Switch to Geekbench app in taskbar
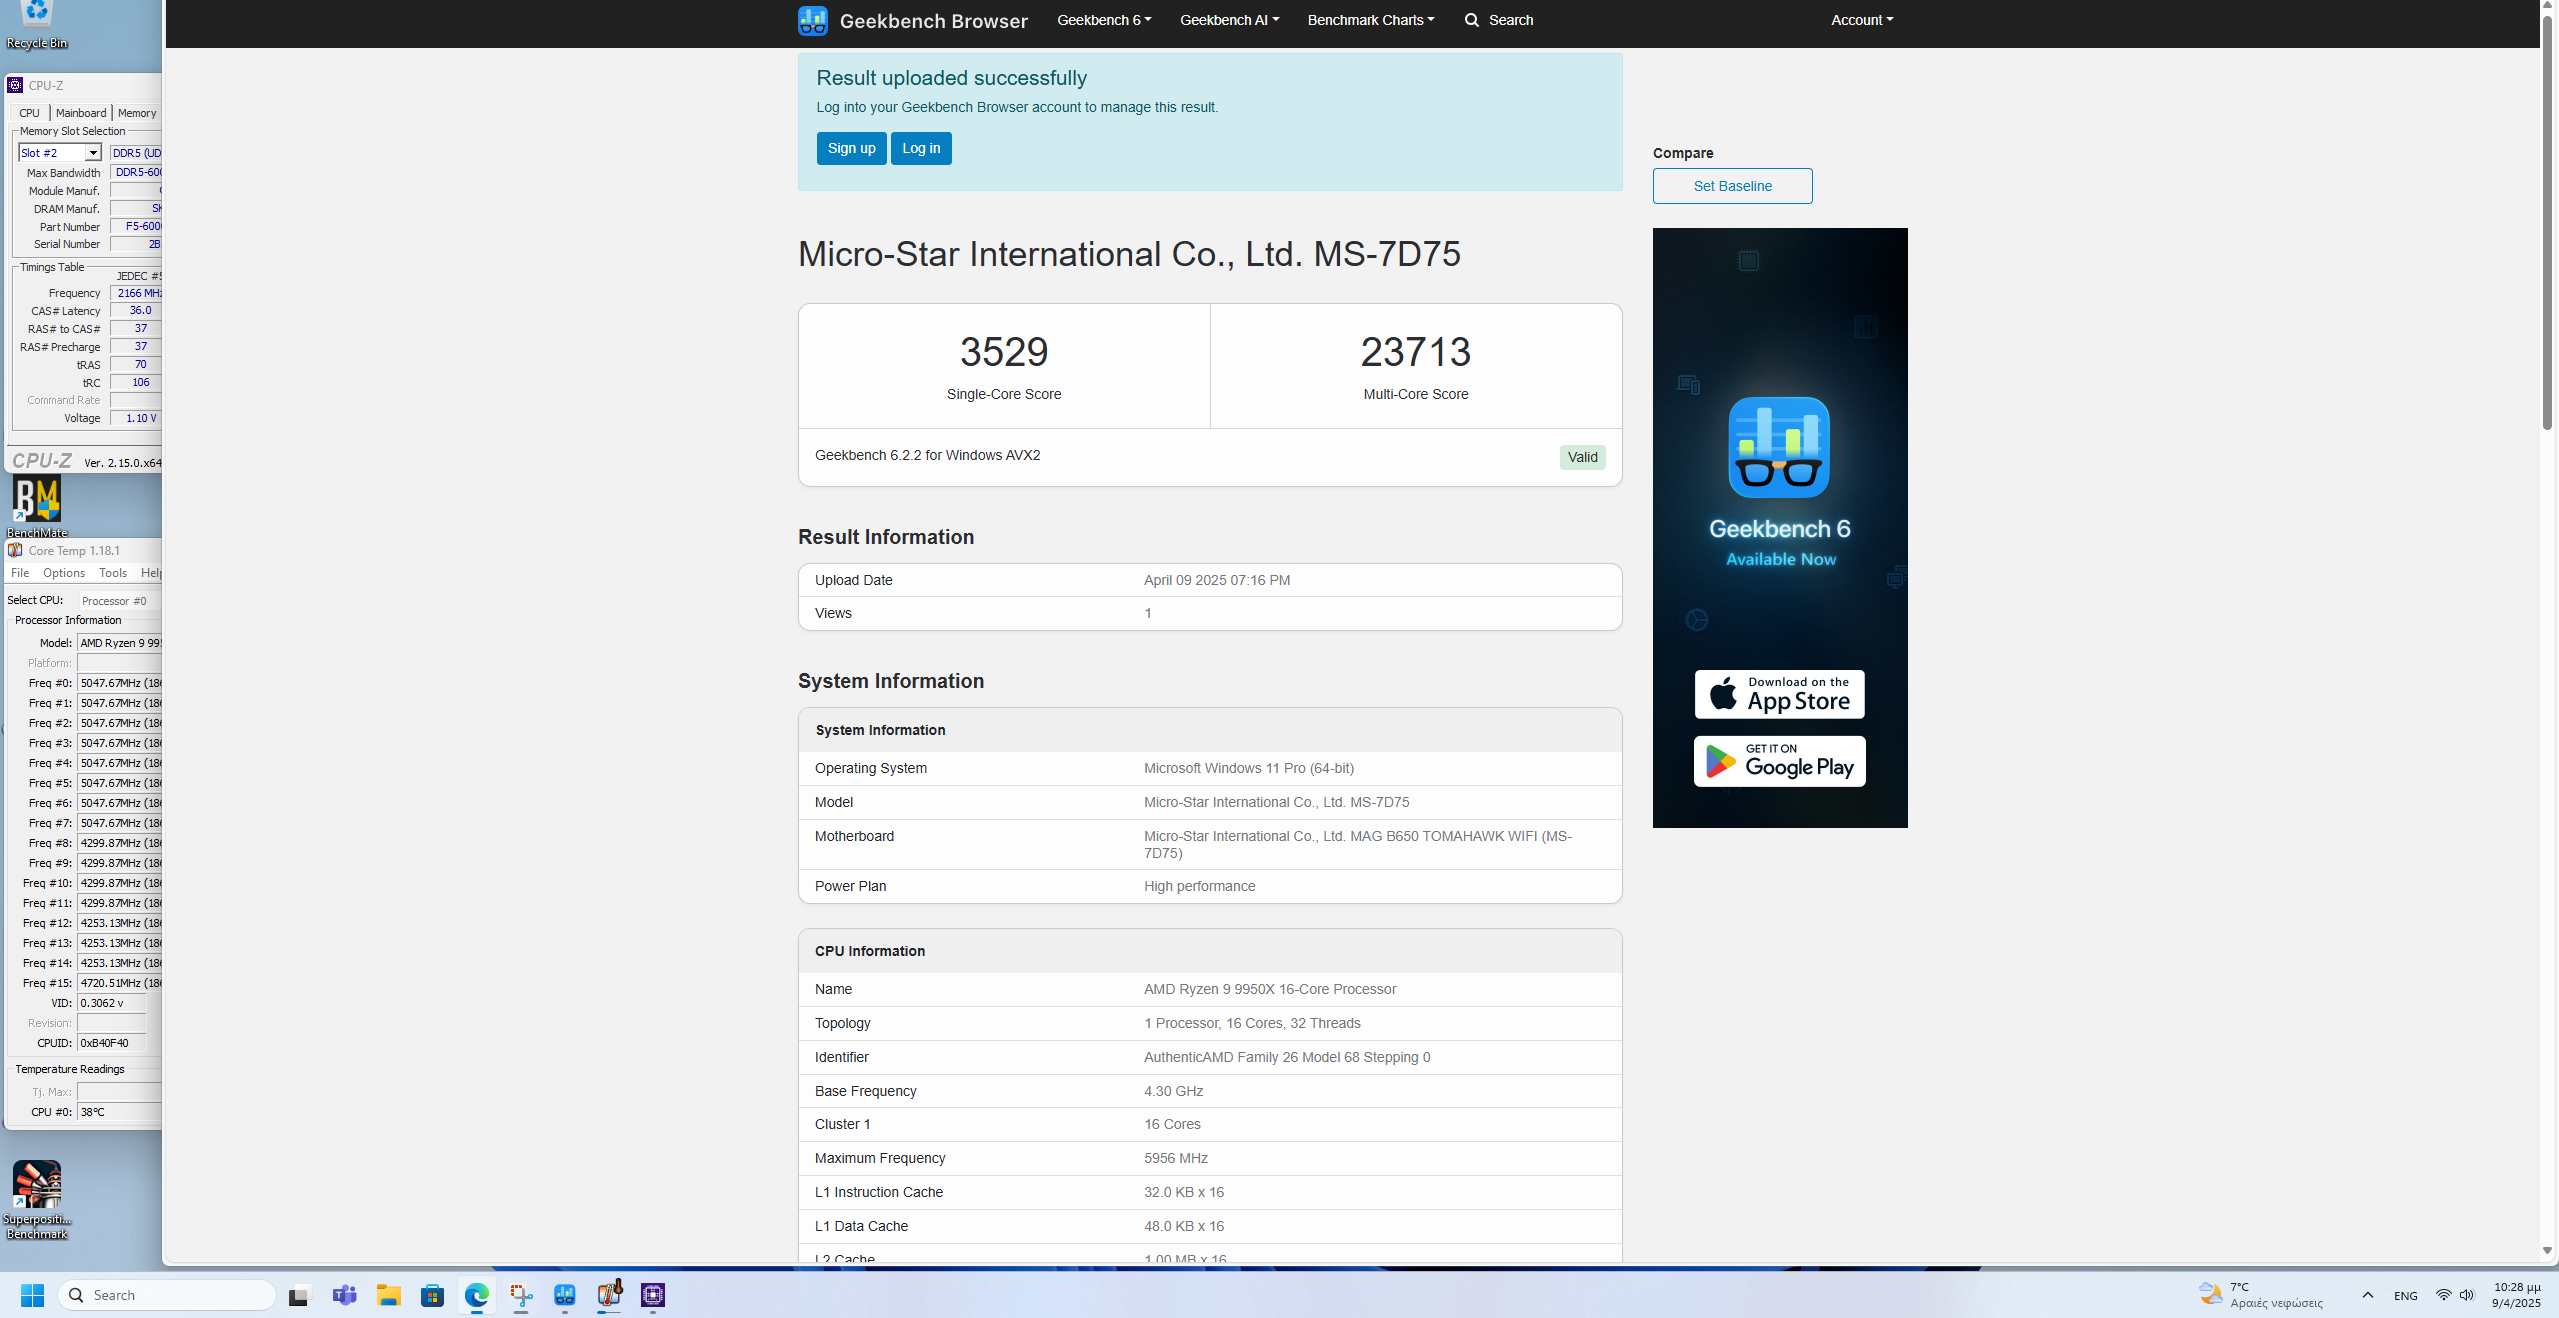This screenshot has height=1318, width=2559. (565, 1295)
